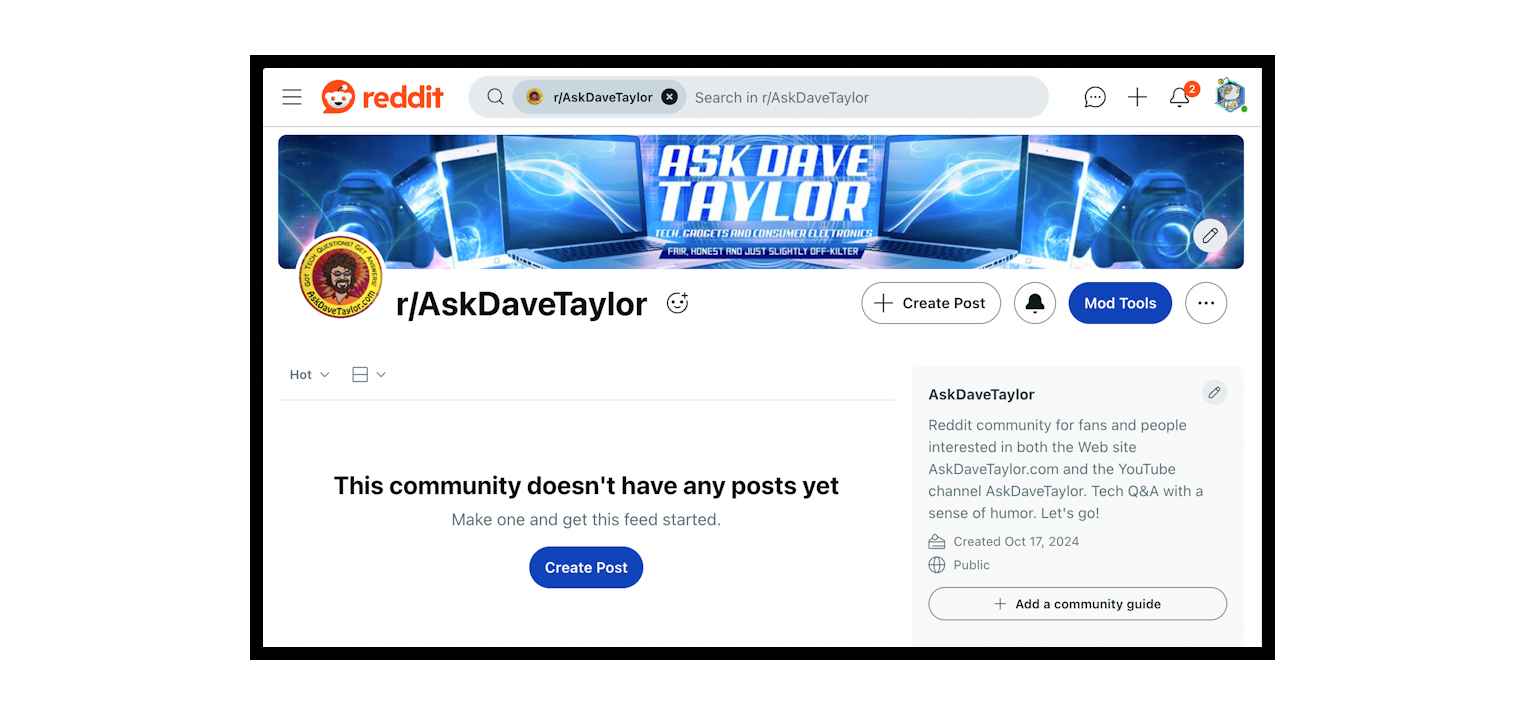The height and width of the screenshot is (715, 1525).
Task: Add a community guide
Action: [x=1077, y=603]
